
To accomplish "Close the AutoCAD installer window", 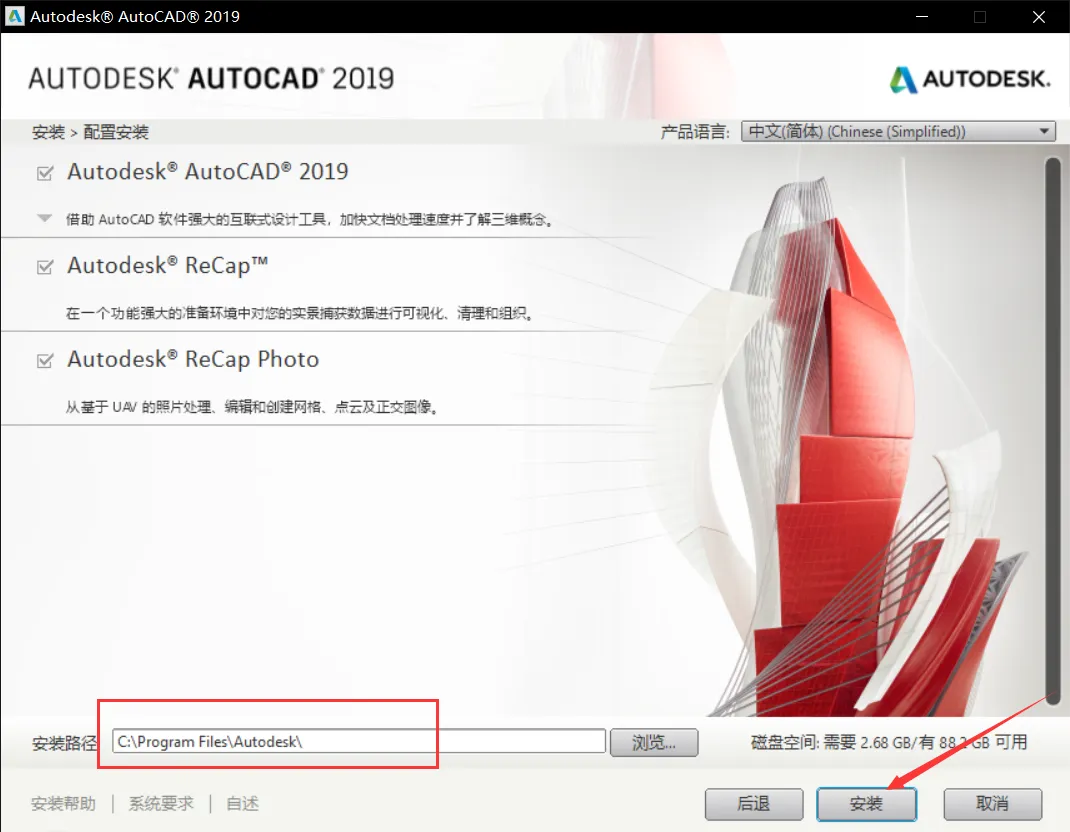I will [x=1039, y=16].
